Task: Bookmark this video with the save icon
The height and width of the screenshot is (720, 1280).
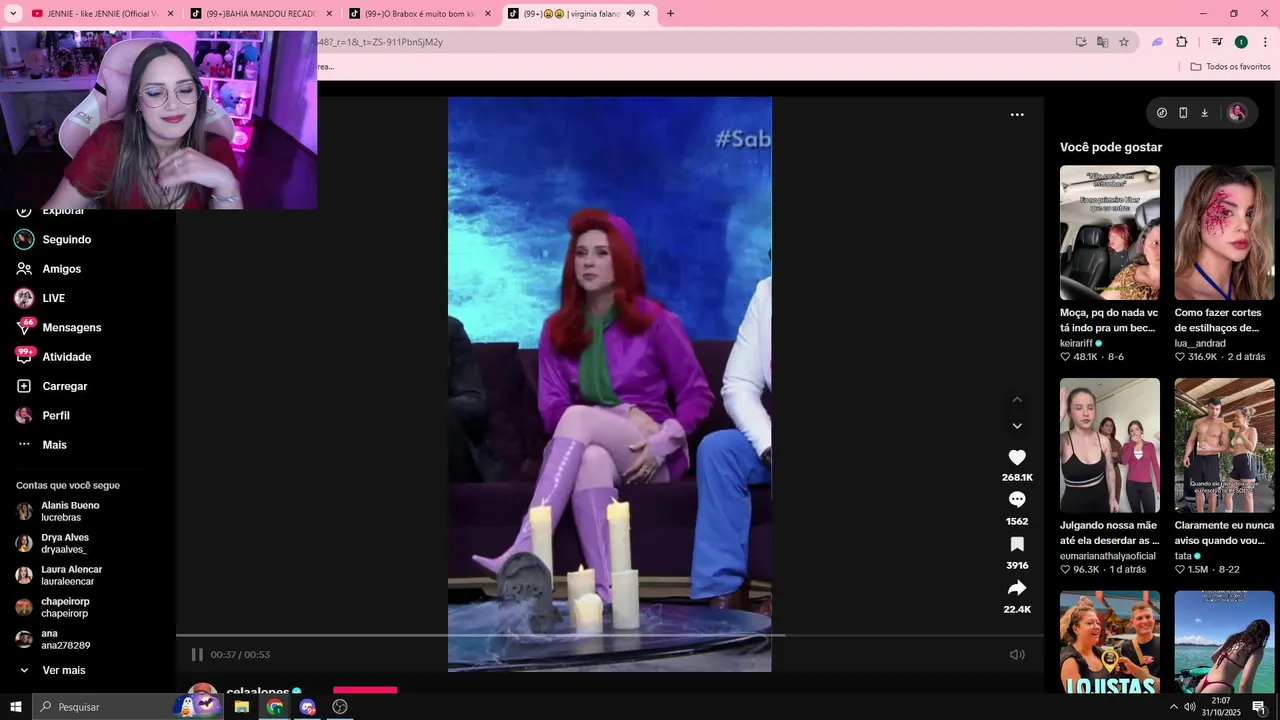Action: tap(1017, 544)
